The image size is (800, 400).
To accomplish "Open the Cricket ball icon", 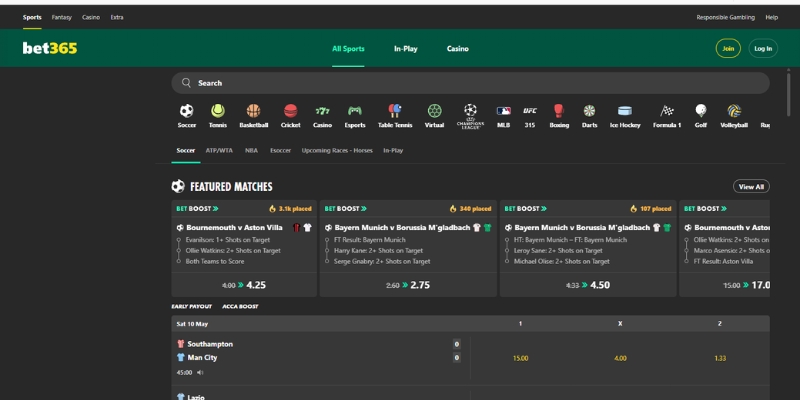I will coord(290,111).
